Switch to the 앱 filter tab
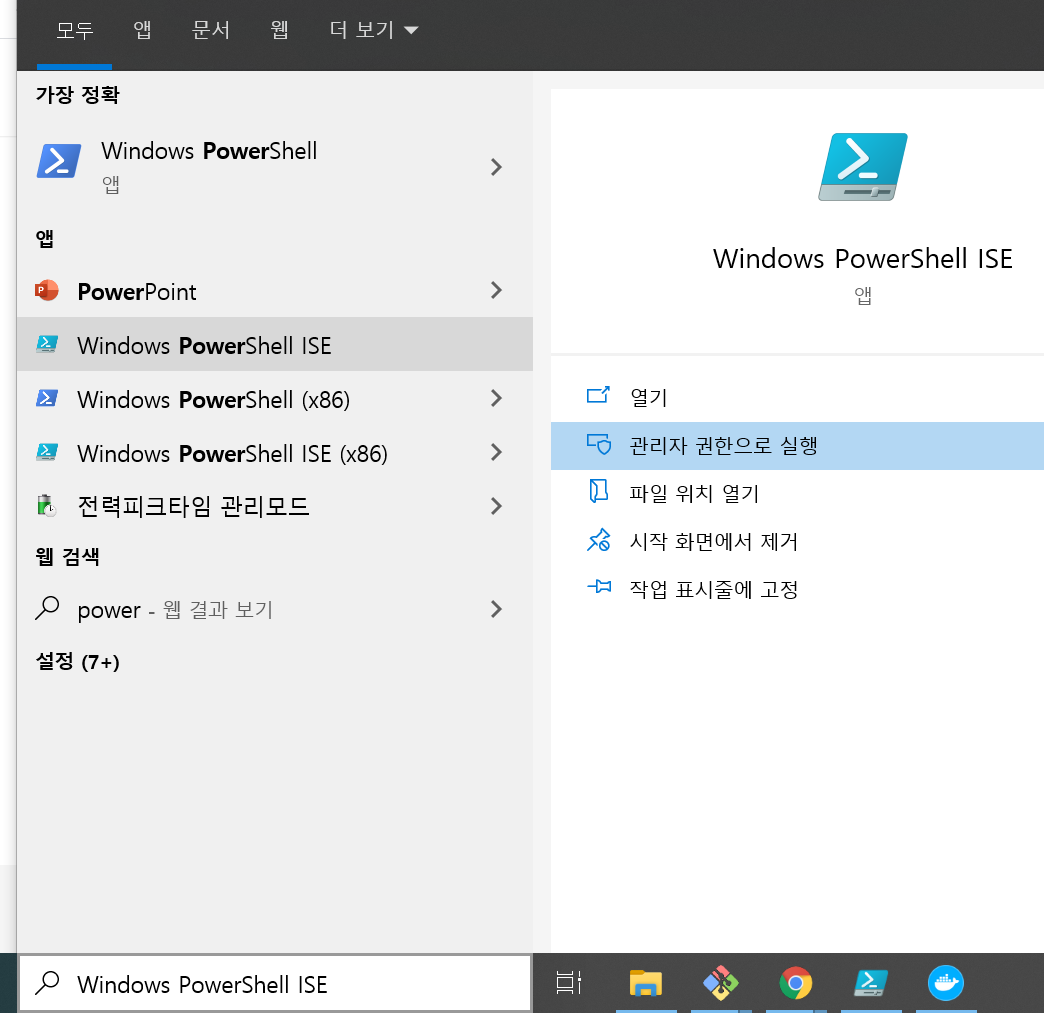This screenshot has height=1013, width=1044. click(142, 30)
